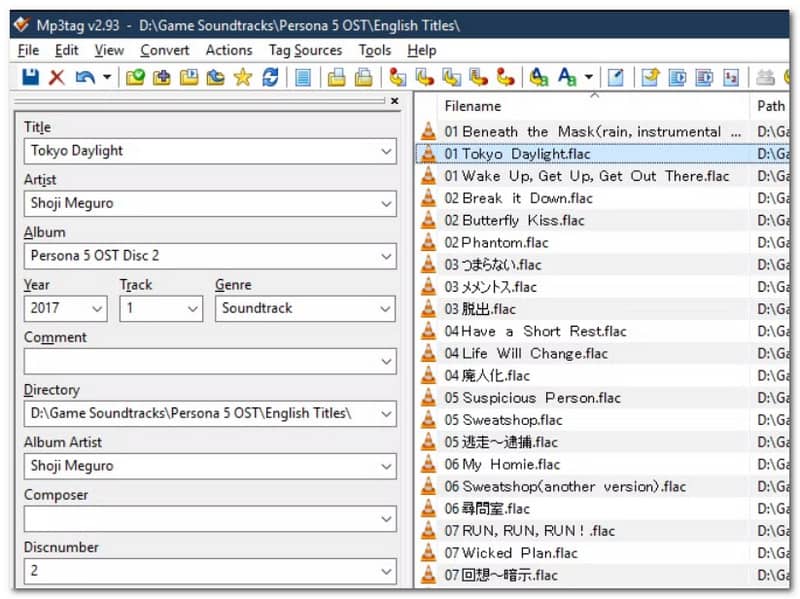Image resolution: width=800 pixels, height=599 pixels.
Task: Open the Tools menu
Action: [x=374, y=50]
